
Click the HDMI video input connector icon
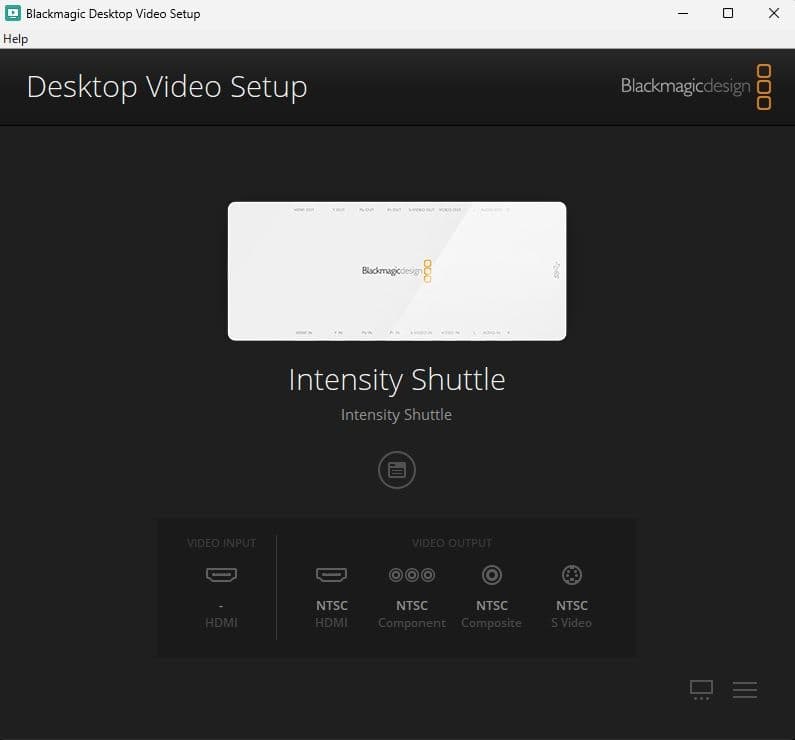click(221, 575)
